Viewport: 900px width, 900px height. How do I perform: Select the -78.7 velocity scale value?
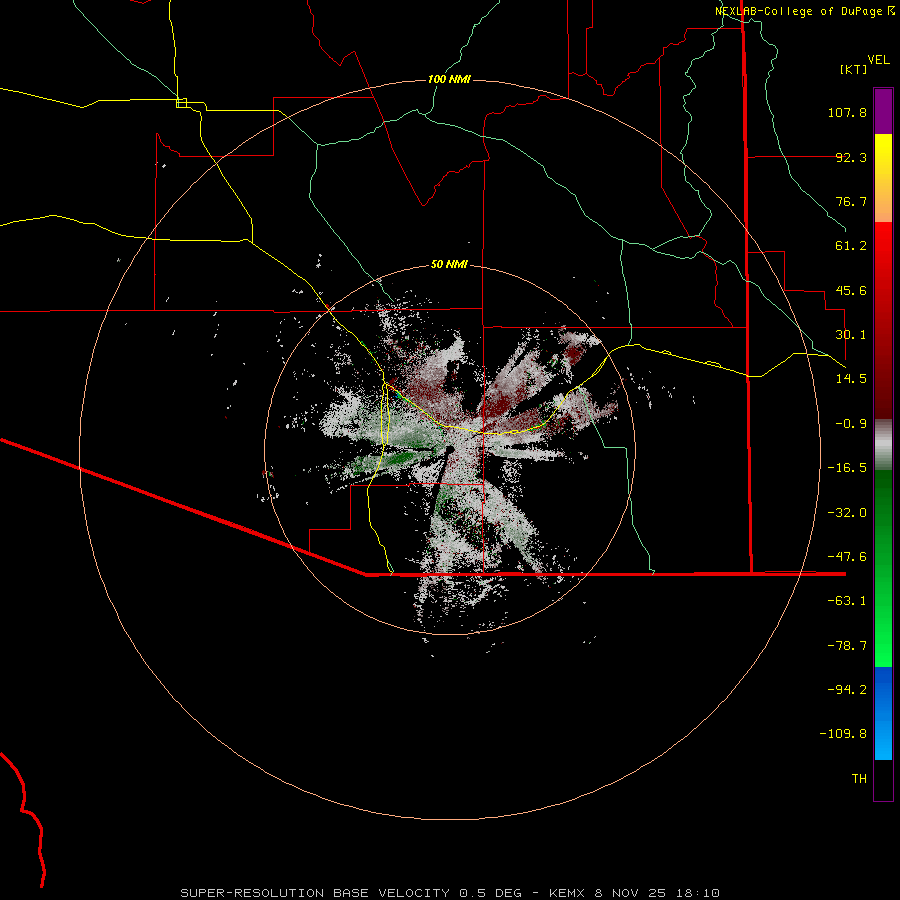tap(847, 646)
